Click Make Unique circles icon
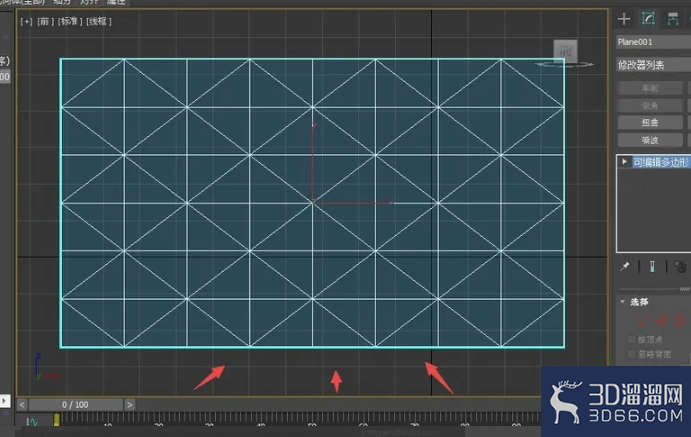Screen dimensions: 691x437 (680, 267)
